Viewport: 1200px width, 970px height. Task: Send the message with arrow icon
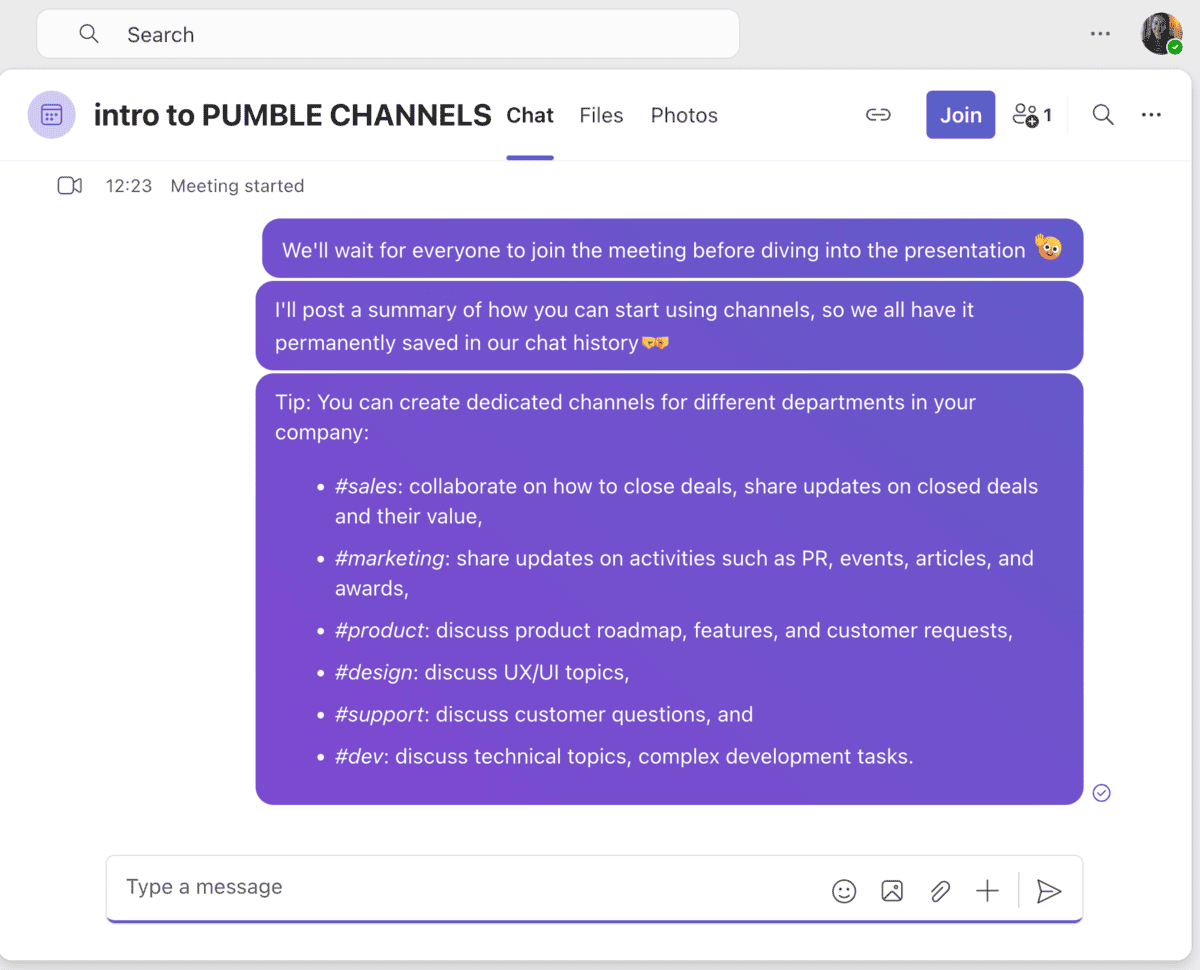tap(1049, 891)
